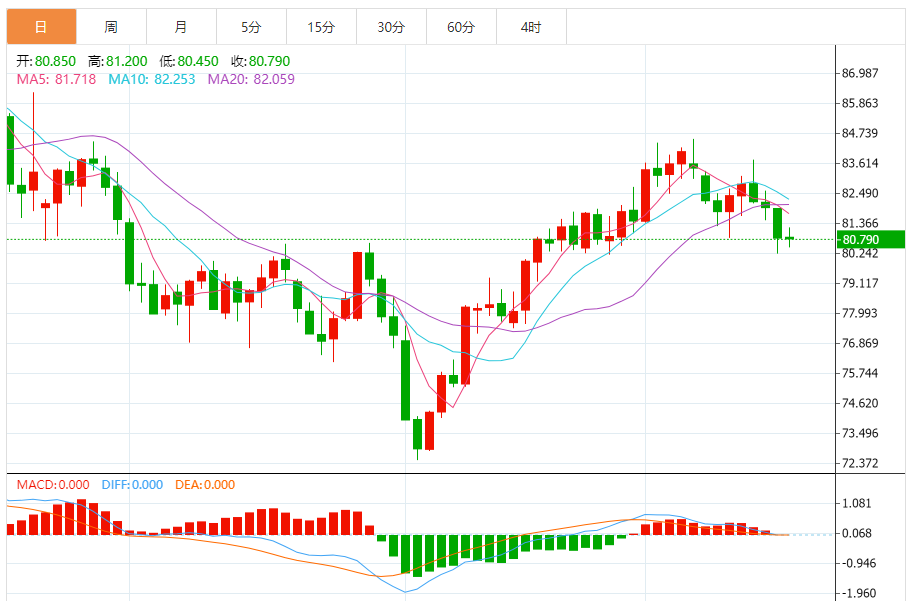The width and height of the screenshot is (909, 601).
Task: Select the 日 daily chart tab
Action: 41,27
